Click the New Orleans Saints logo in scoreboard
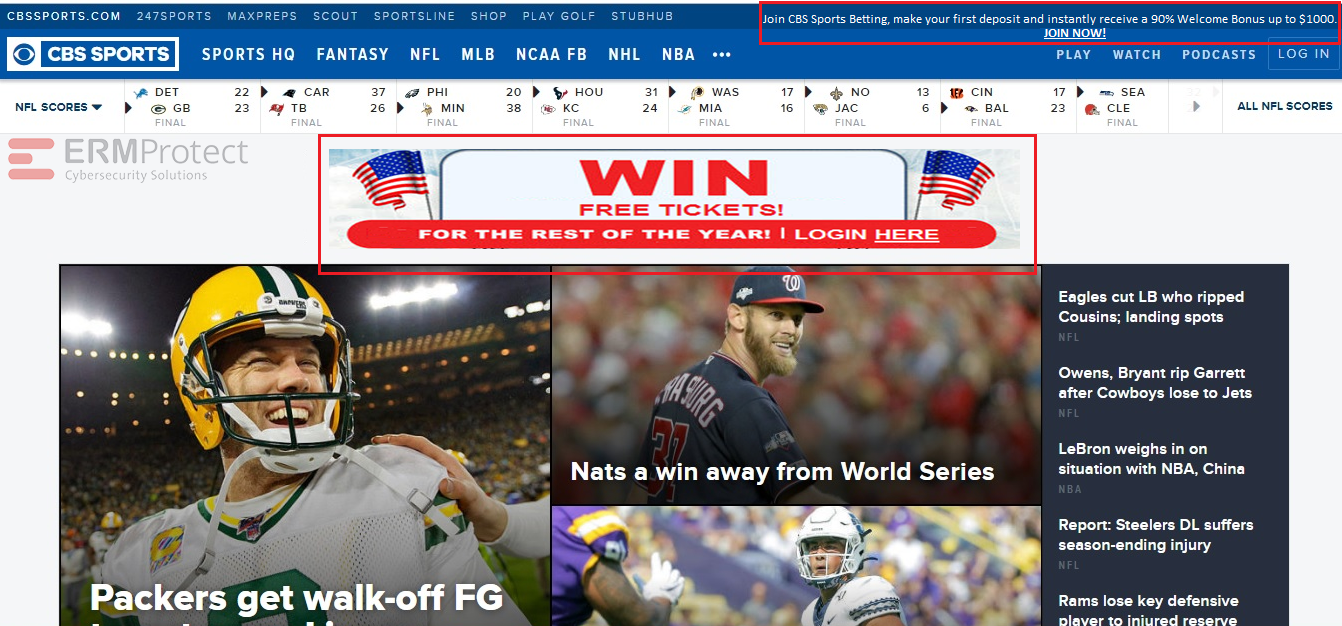 (x=837, y=92)
